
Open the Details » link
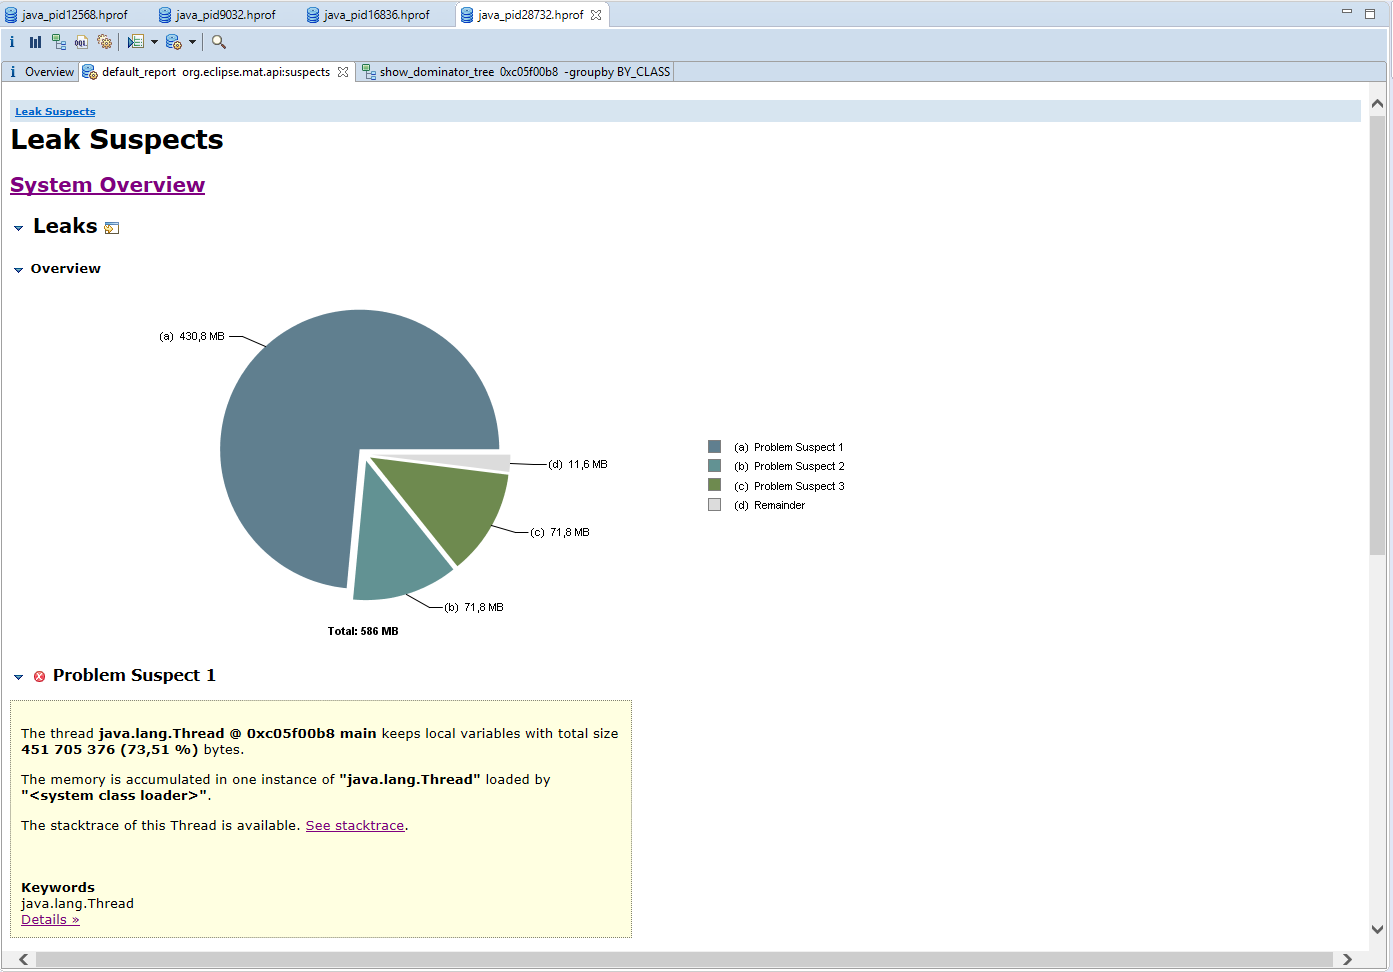50,920
